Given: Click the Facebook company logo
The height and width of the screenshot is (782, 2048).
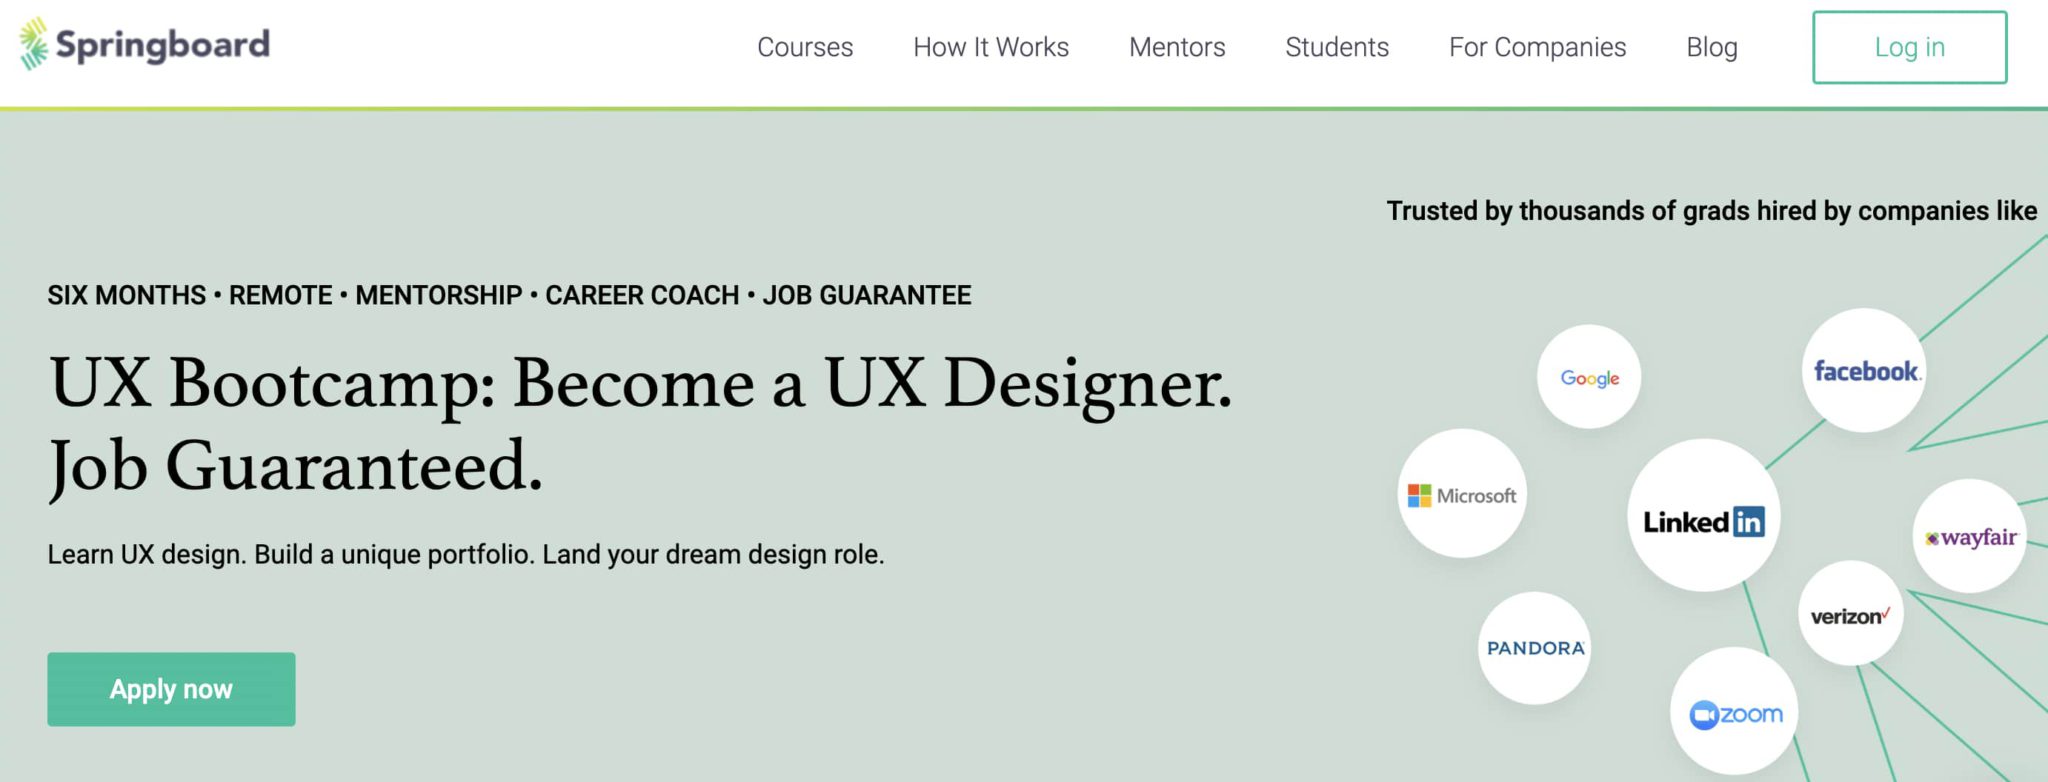Looking at the screenshot, I should point(1862,370).
